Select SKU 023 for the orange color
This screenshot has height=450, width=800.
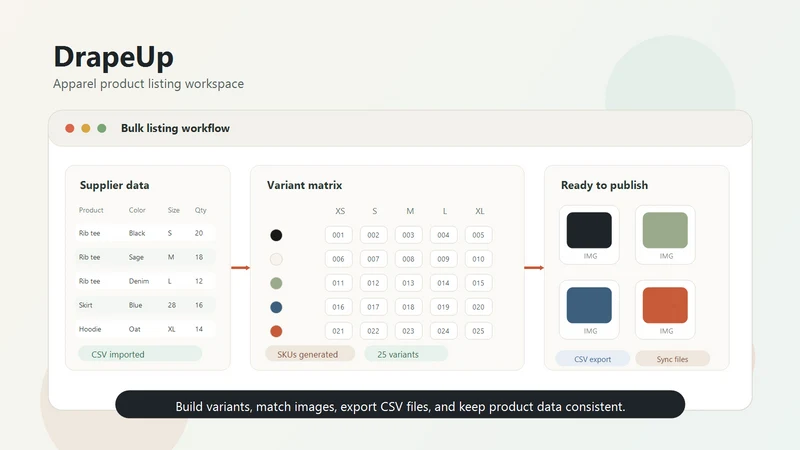click(x=408, y=331)
